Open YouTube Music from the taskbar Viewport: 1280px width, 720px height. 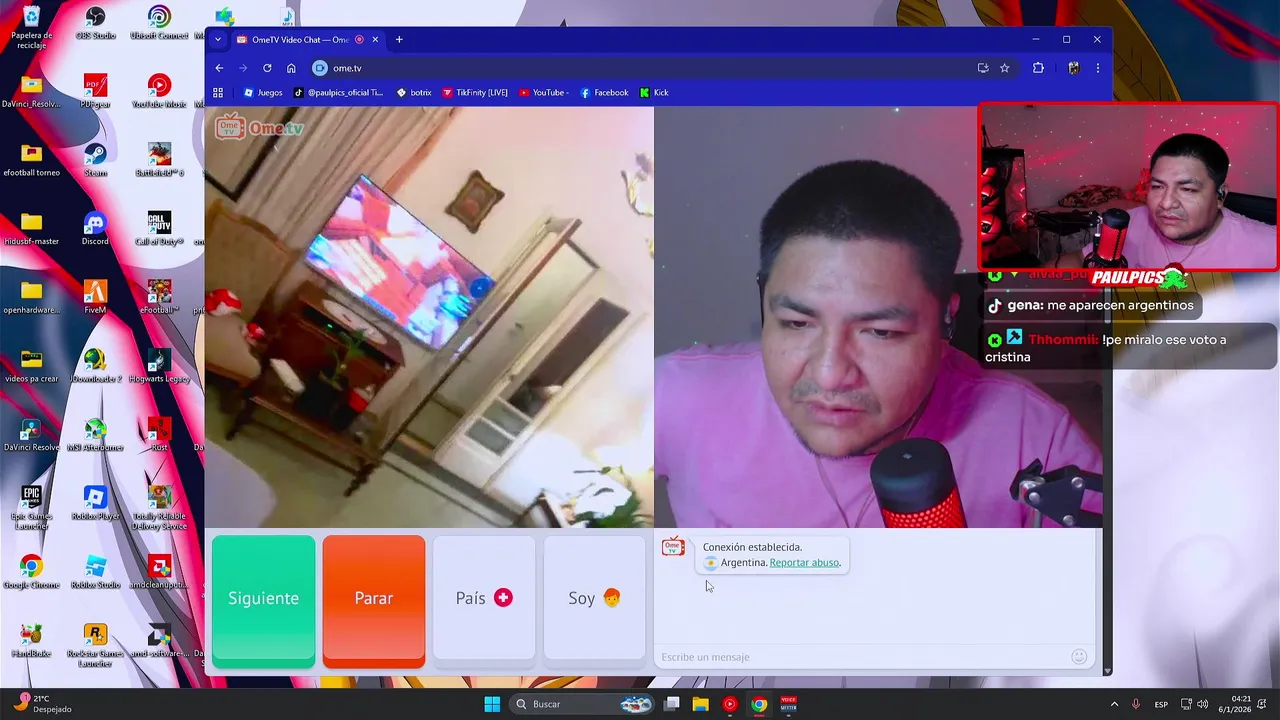[x=730, y=704]
